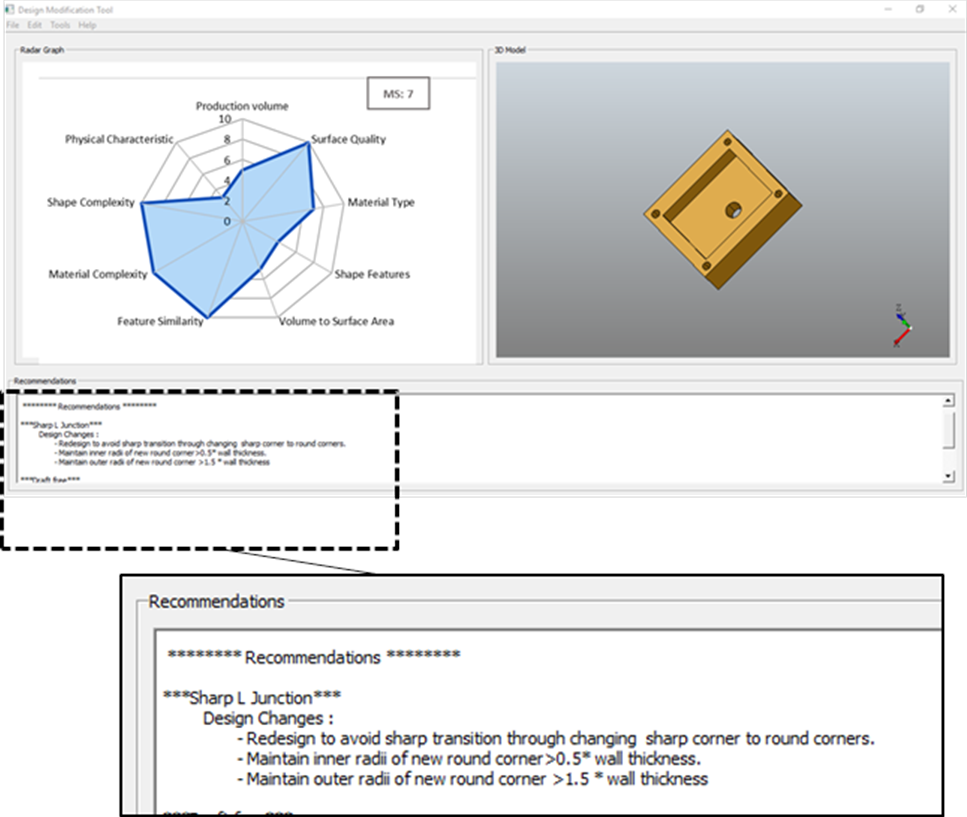Click the Shape Complexity axis label
This screenshot has height=817, width=967.
[90, 203]
